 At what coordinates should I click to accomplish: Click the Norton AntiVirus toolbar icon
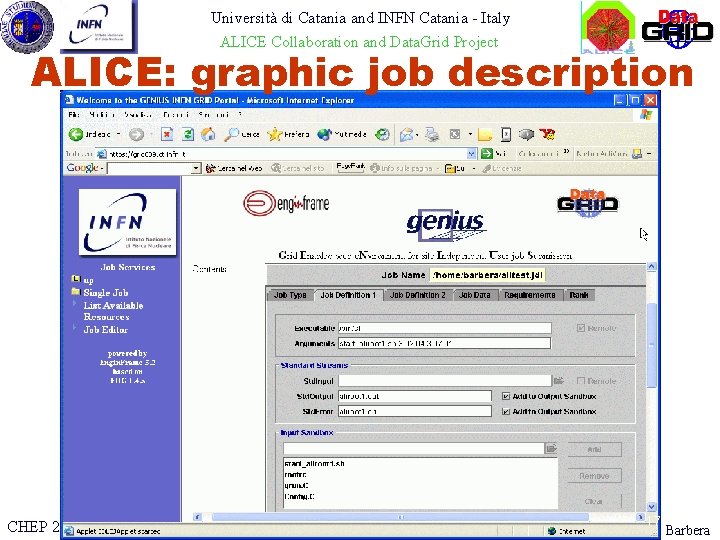click(x=637, y=154)
